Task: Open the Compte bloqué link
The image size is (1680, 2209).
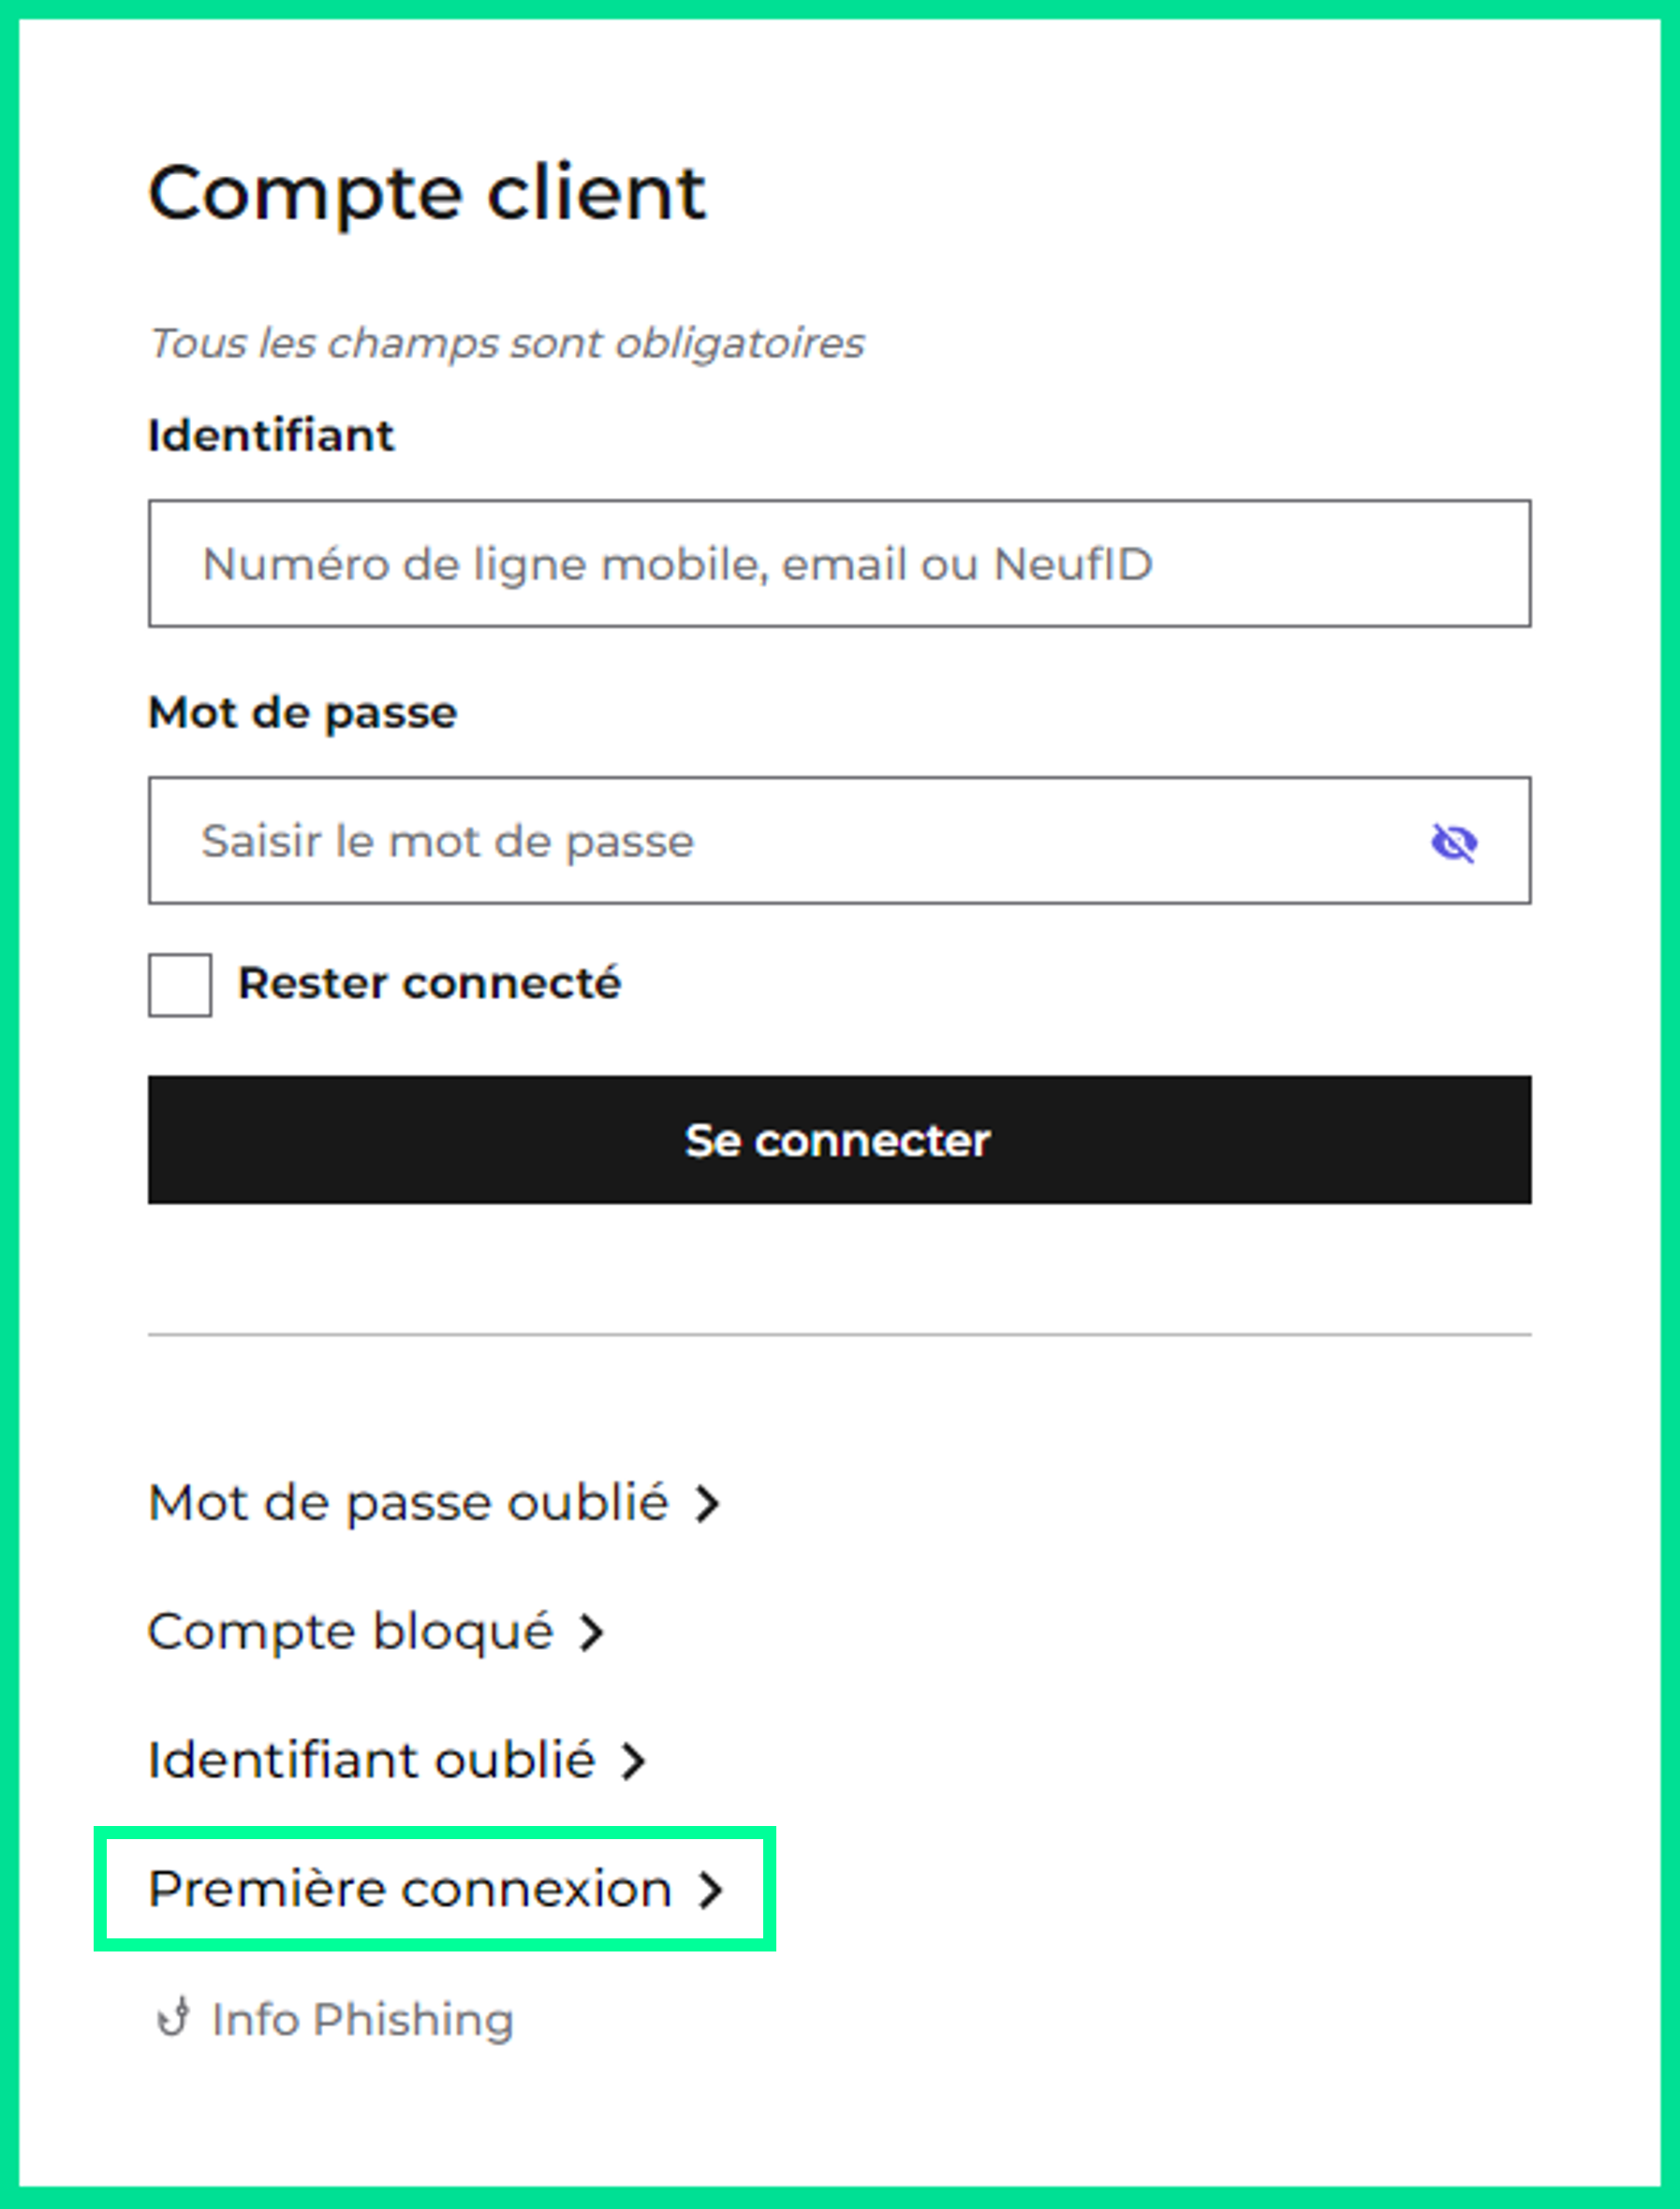Action: point(350,1632)
